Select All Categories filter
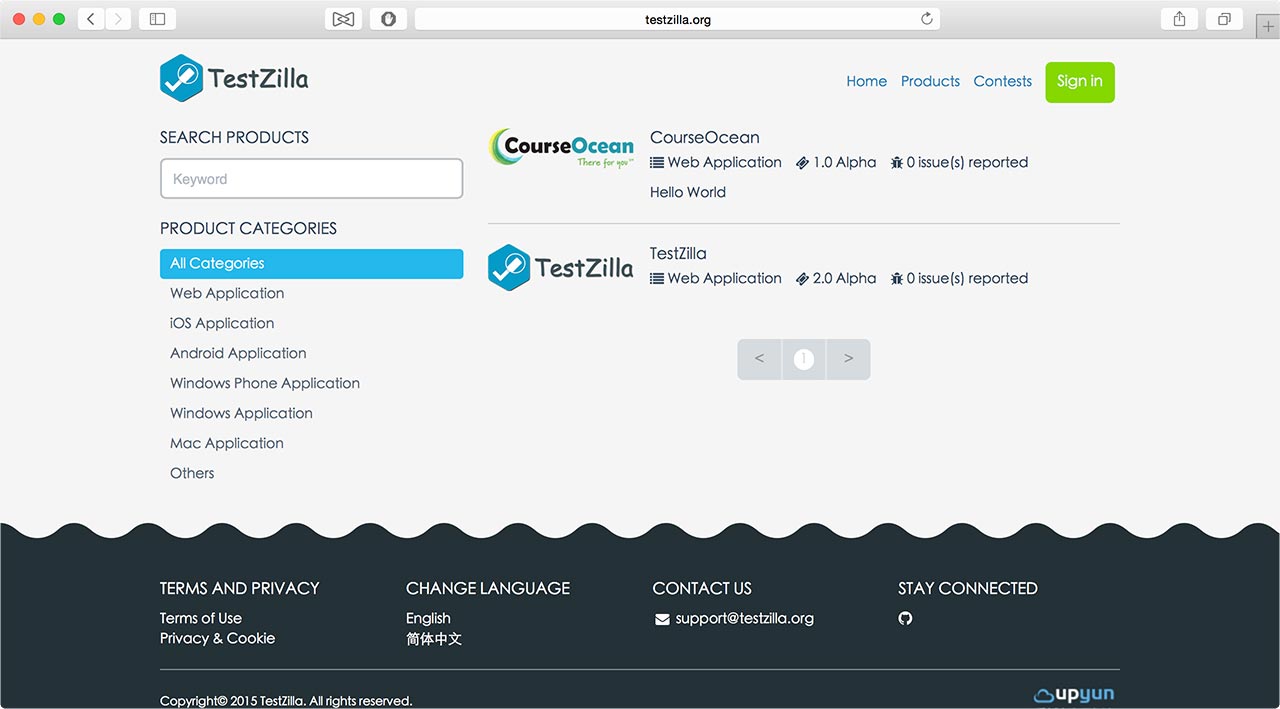The height and width of the screenshot is (709, 1280). point(311,263)
